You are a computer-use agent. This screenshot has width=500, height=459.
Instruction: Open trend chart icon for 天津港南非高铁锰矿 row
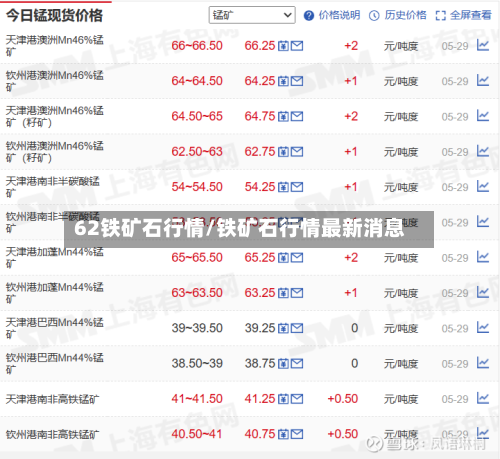click(483, 399)
